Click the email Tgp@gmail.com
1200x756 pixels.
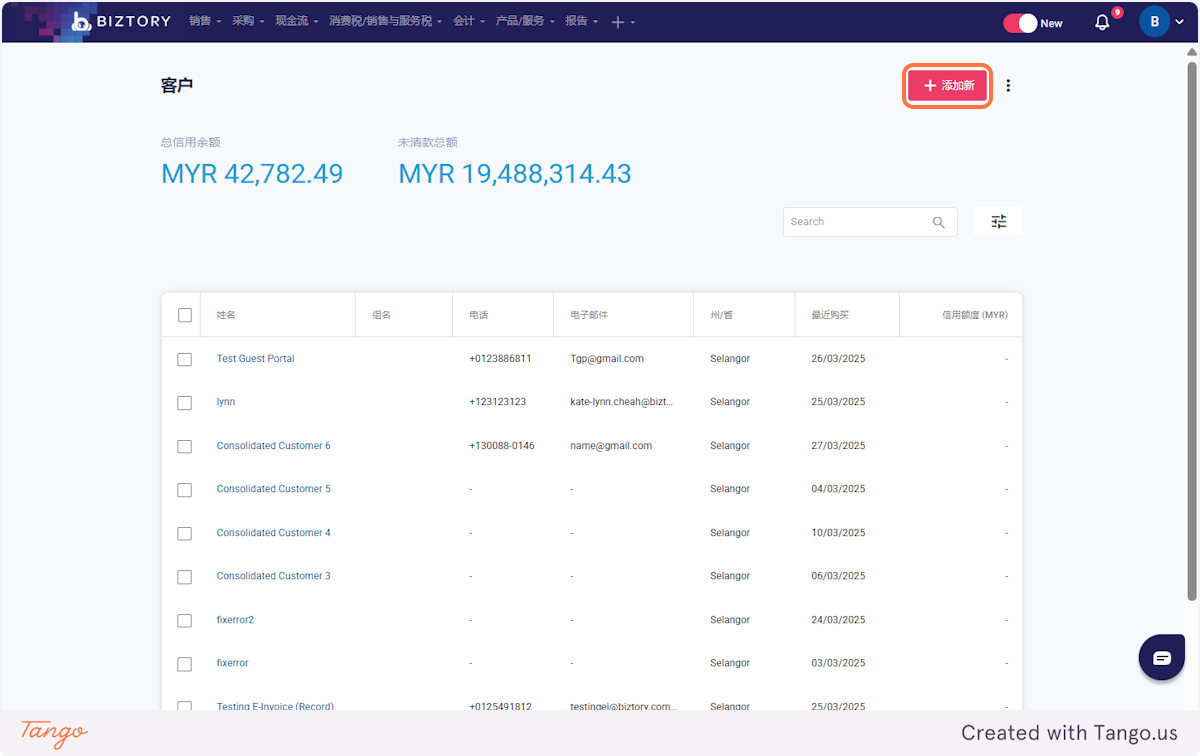607,359
